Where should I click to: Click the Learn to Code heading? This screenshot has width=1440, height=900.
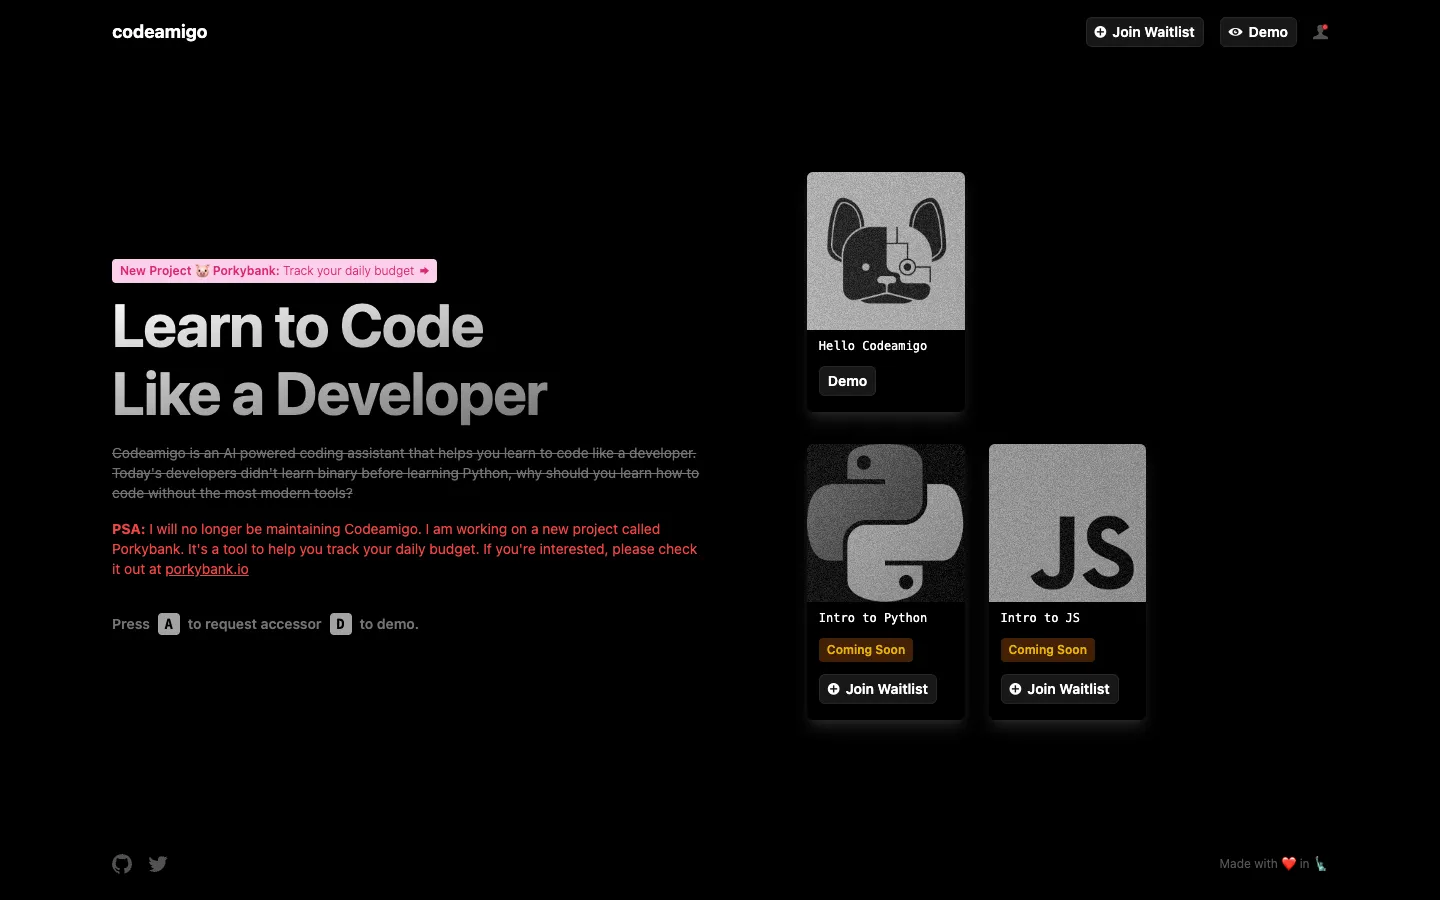(x=330, y=360)
